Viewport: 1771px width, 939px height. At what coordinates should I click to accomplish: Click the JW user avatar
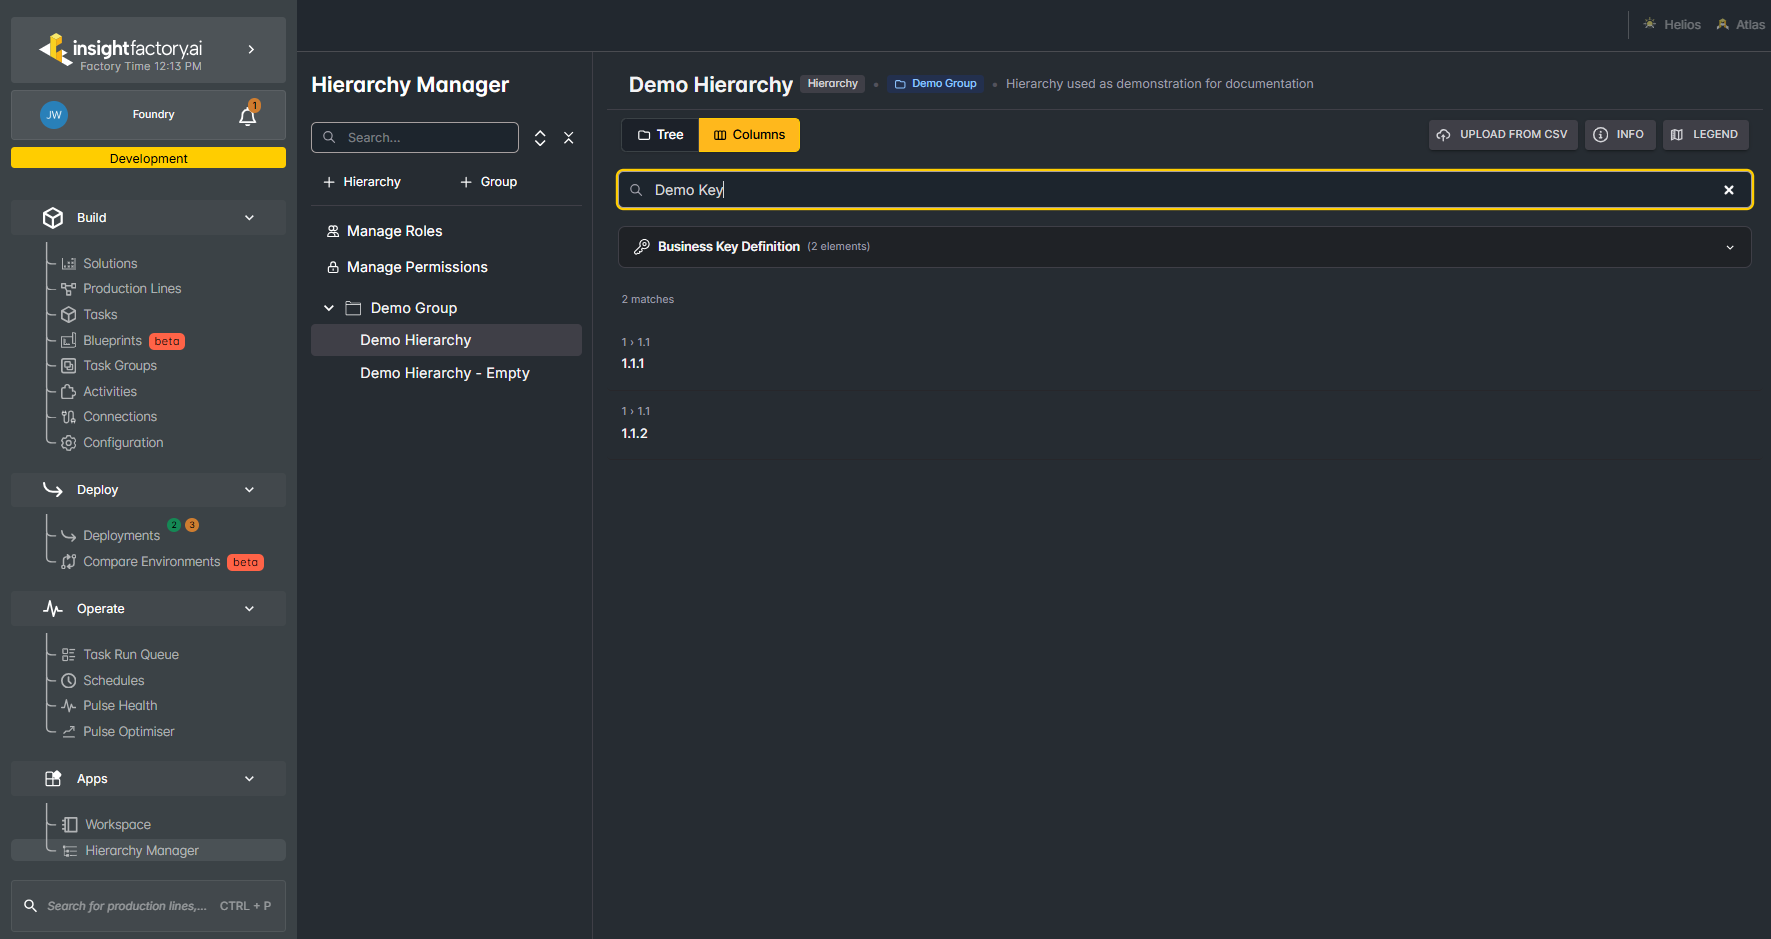coord(54,115)
